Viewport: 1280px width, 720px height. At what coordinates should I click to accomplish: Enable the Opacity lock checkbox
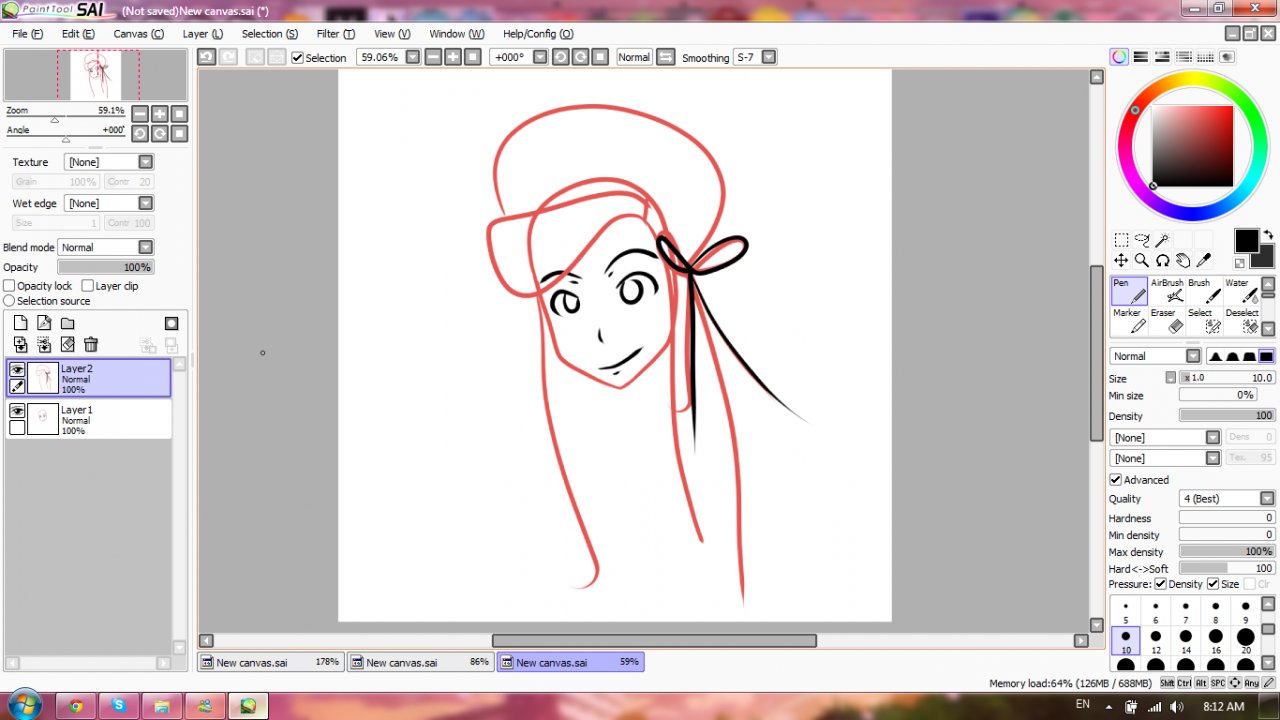coord(10,286)
